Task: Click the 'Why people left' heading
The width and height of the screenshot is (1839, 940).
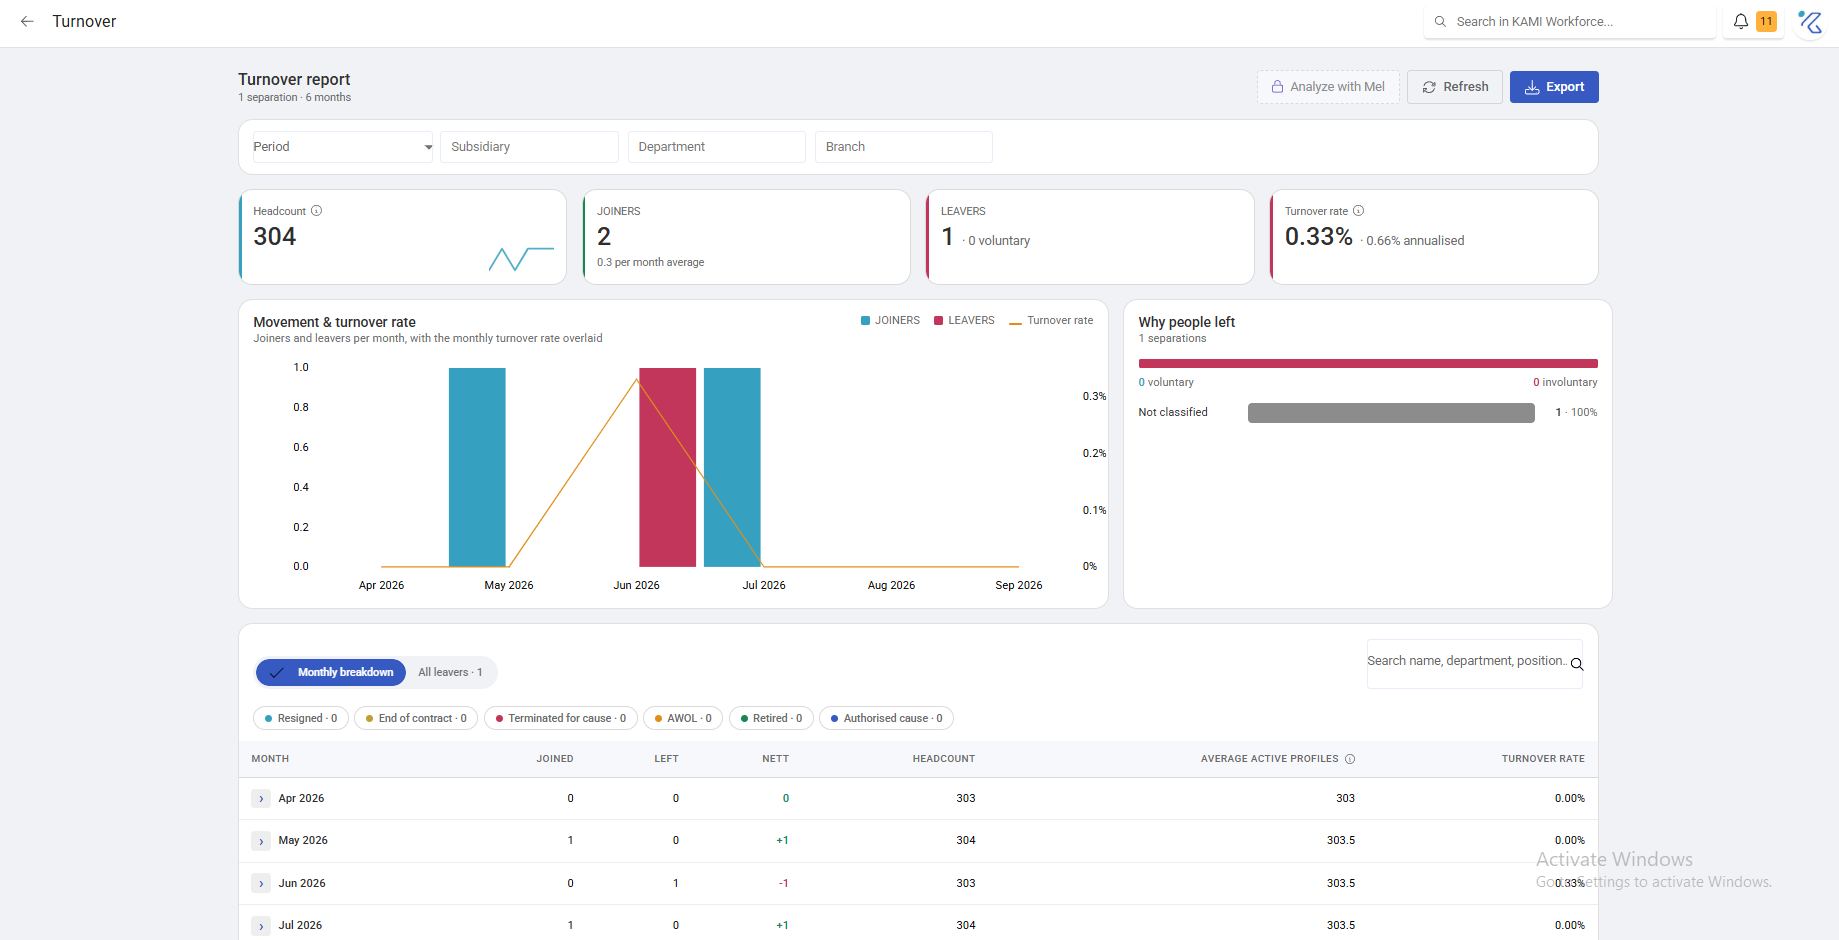Action: click(x=1187, y=322)
